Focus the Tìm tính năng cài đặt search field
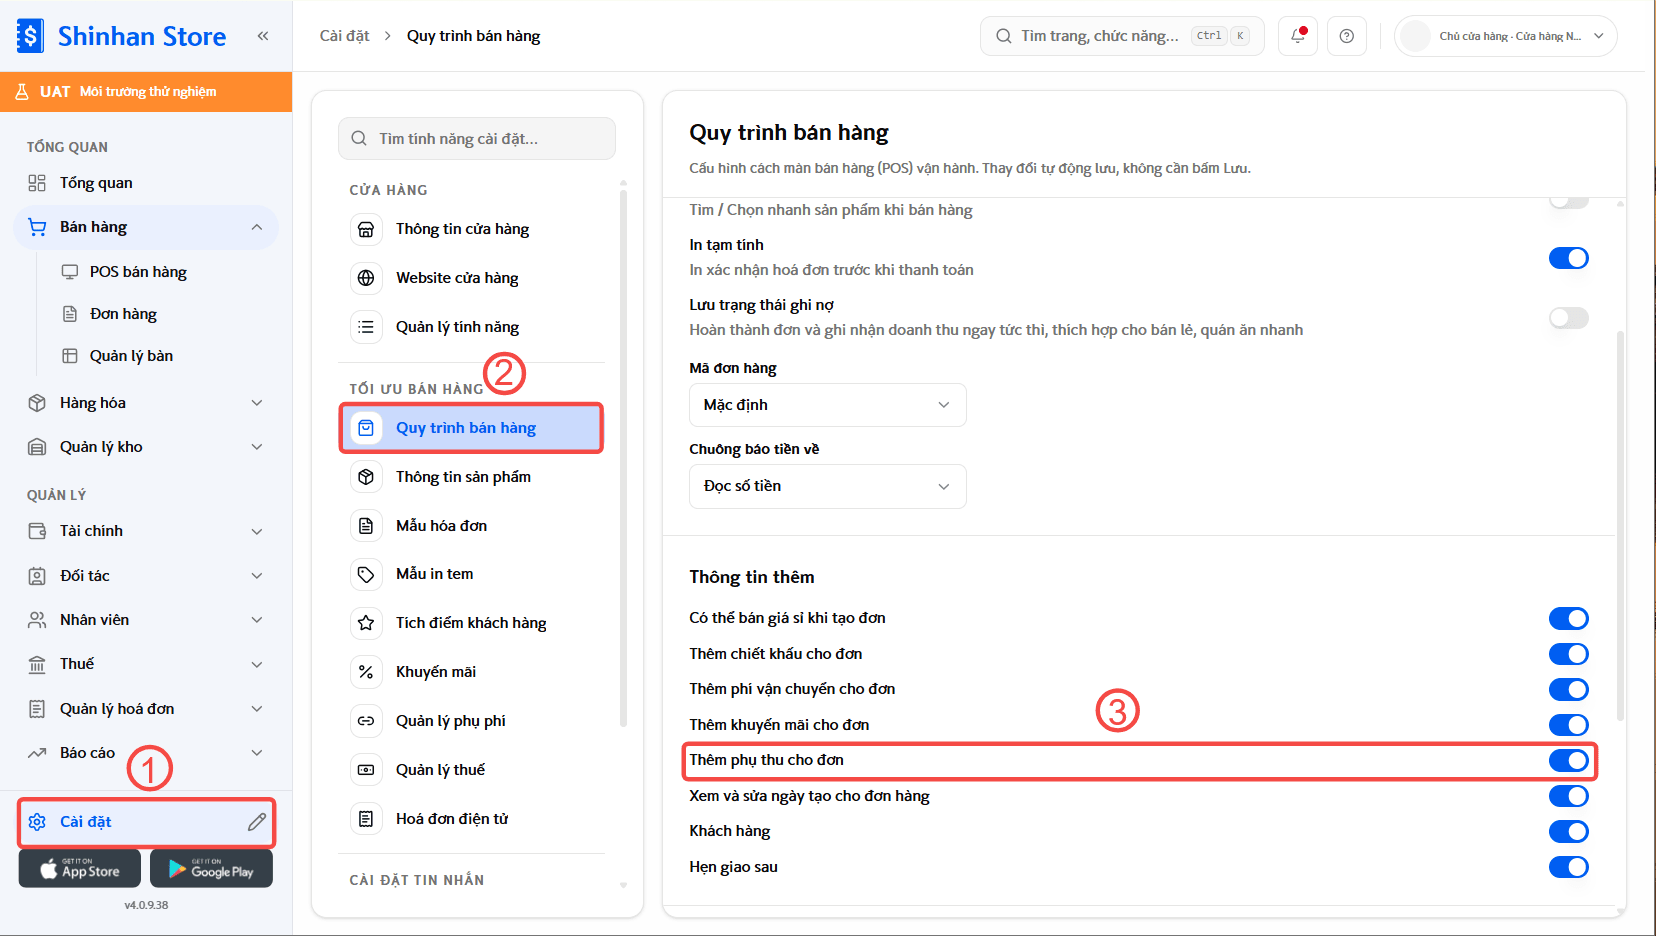This screenshot has width=1656, height=936. click(477, 139)
